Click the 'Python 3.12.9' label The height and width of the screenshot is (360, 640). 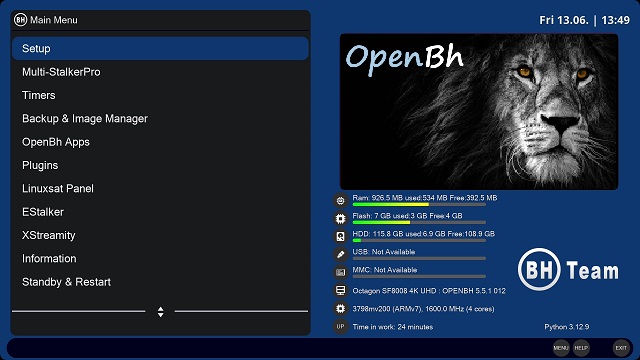567,327
